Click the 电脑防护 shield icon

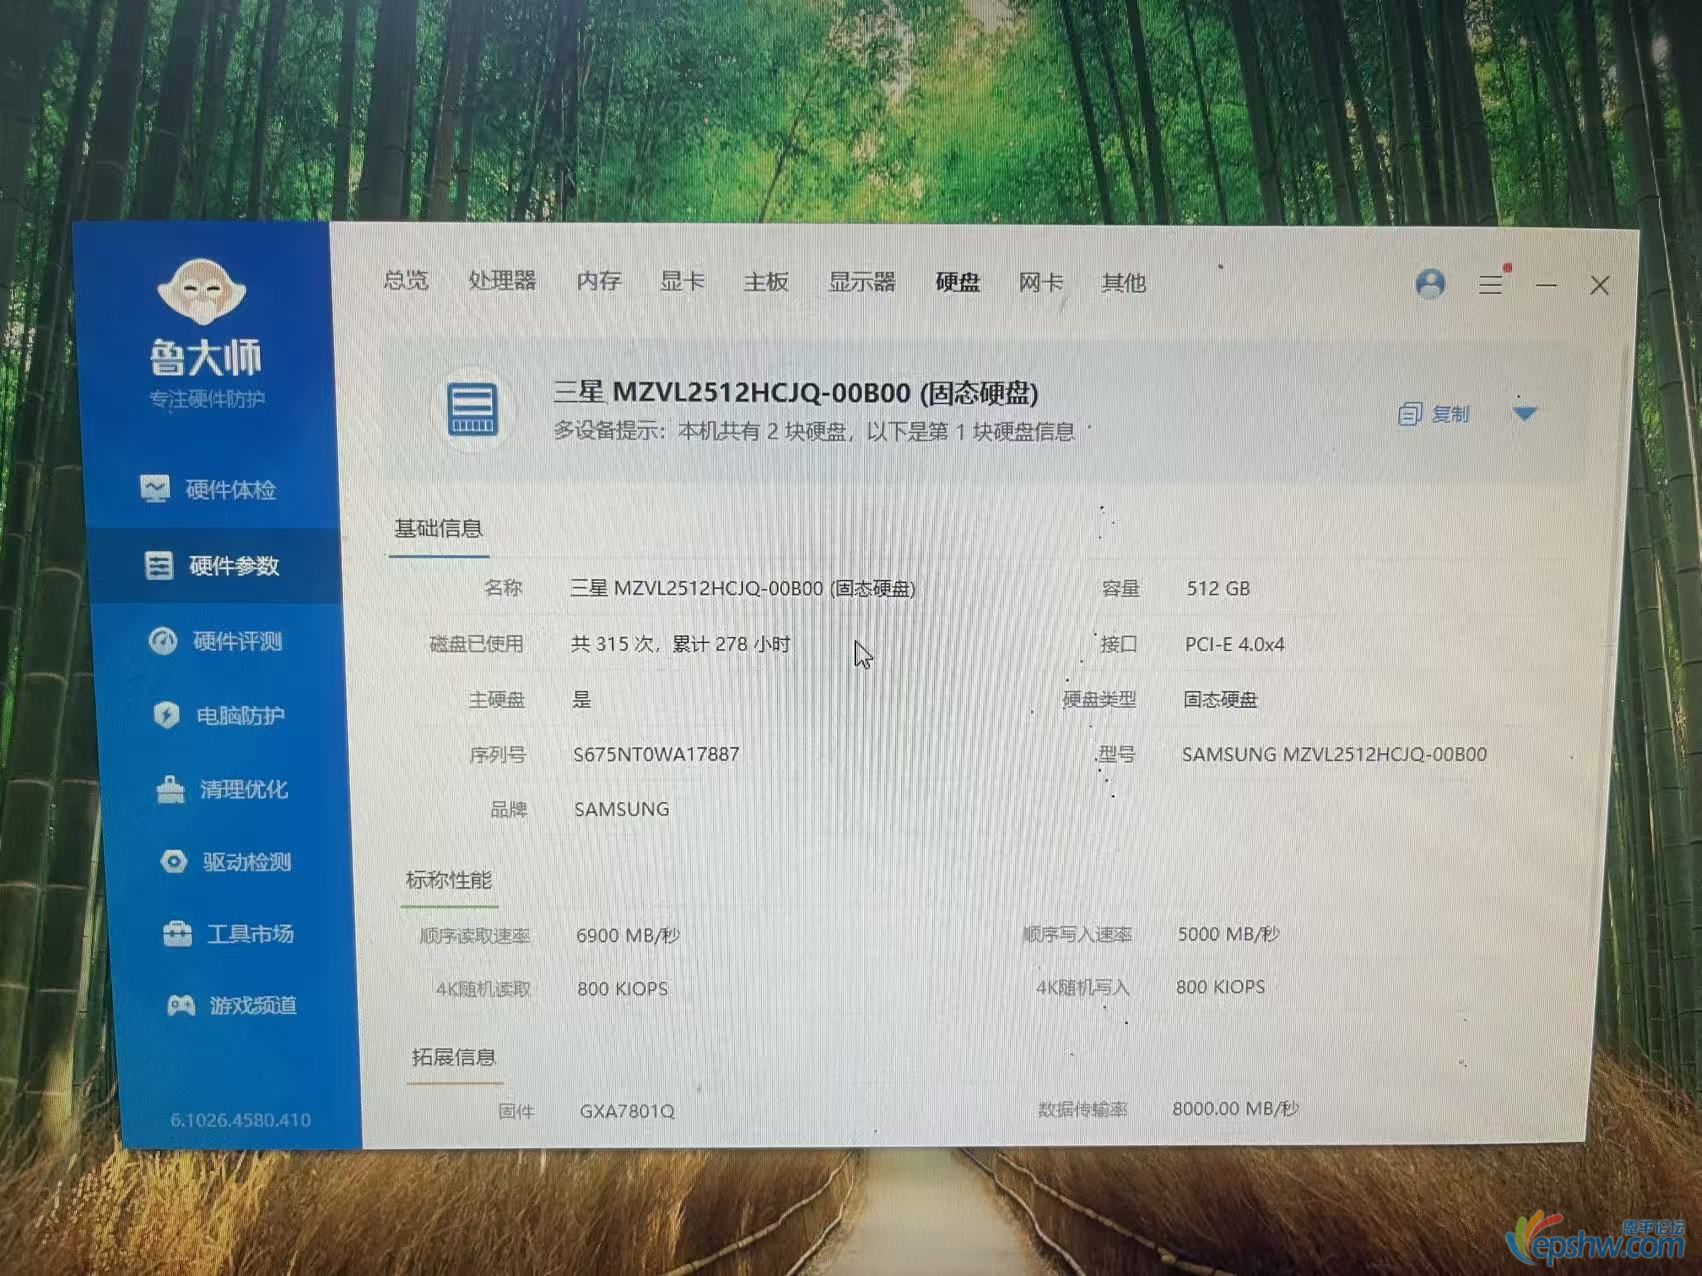[166, 715]
